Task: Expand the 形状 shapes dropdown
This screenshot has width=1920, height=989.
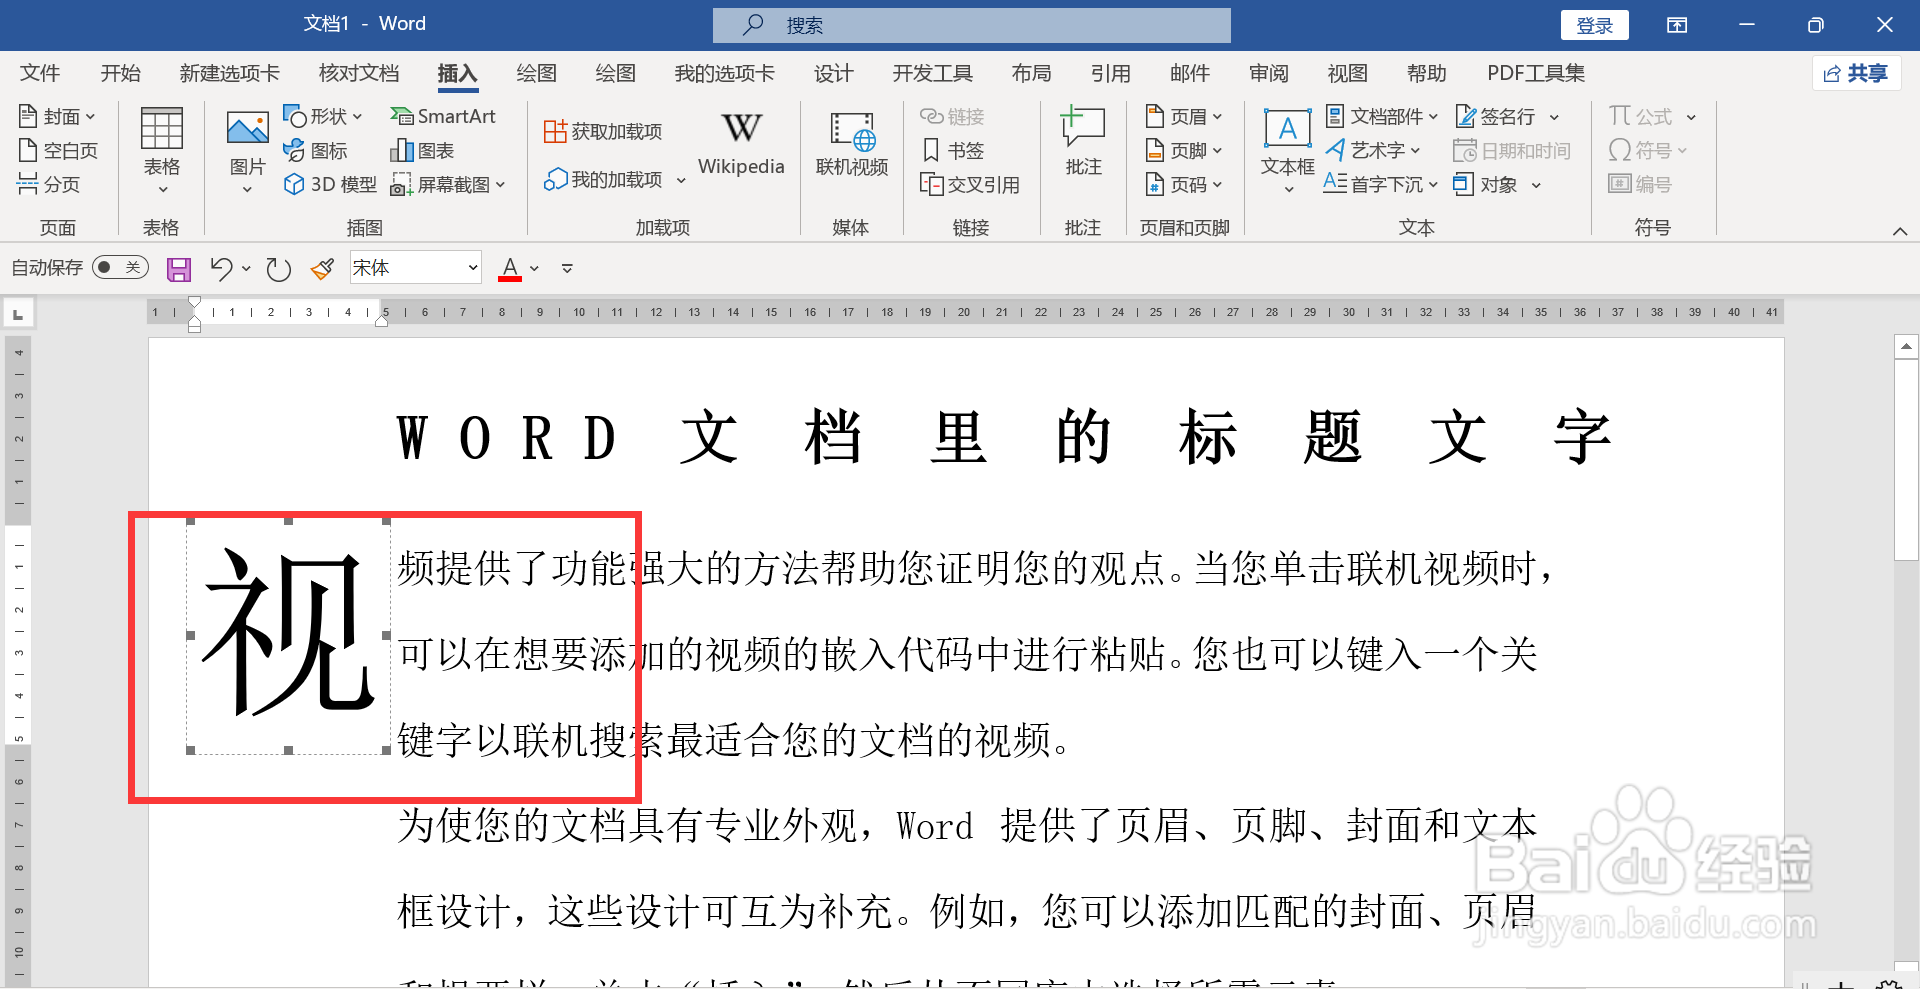Action: click(x=356, y=115)
